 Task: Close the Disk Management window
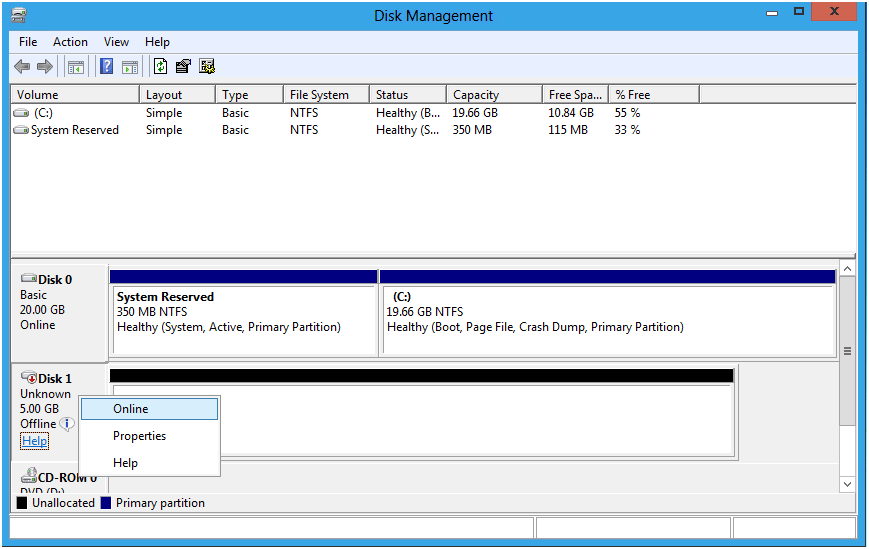pos(834,12)
